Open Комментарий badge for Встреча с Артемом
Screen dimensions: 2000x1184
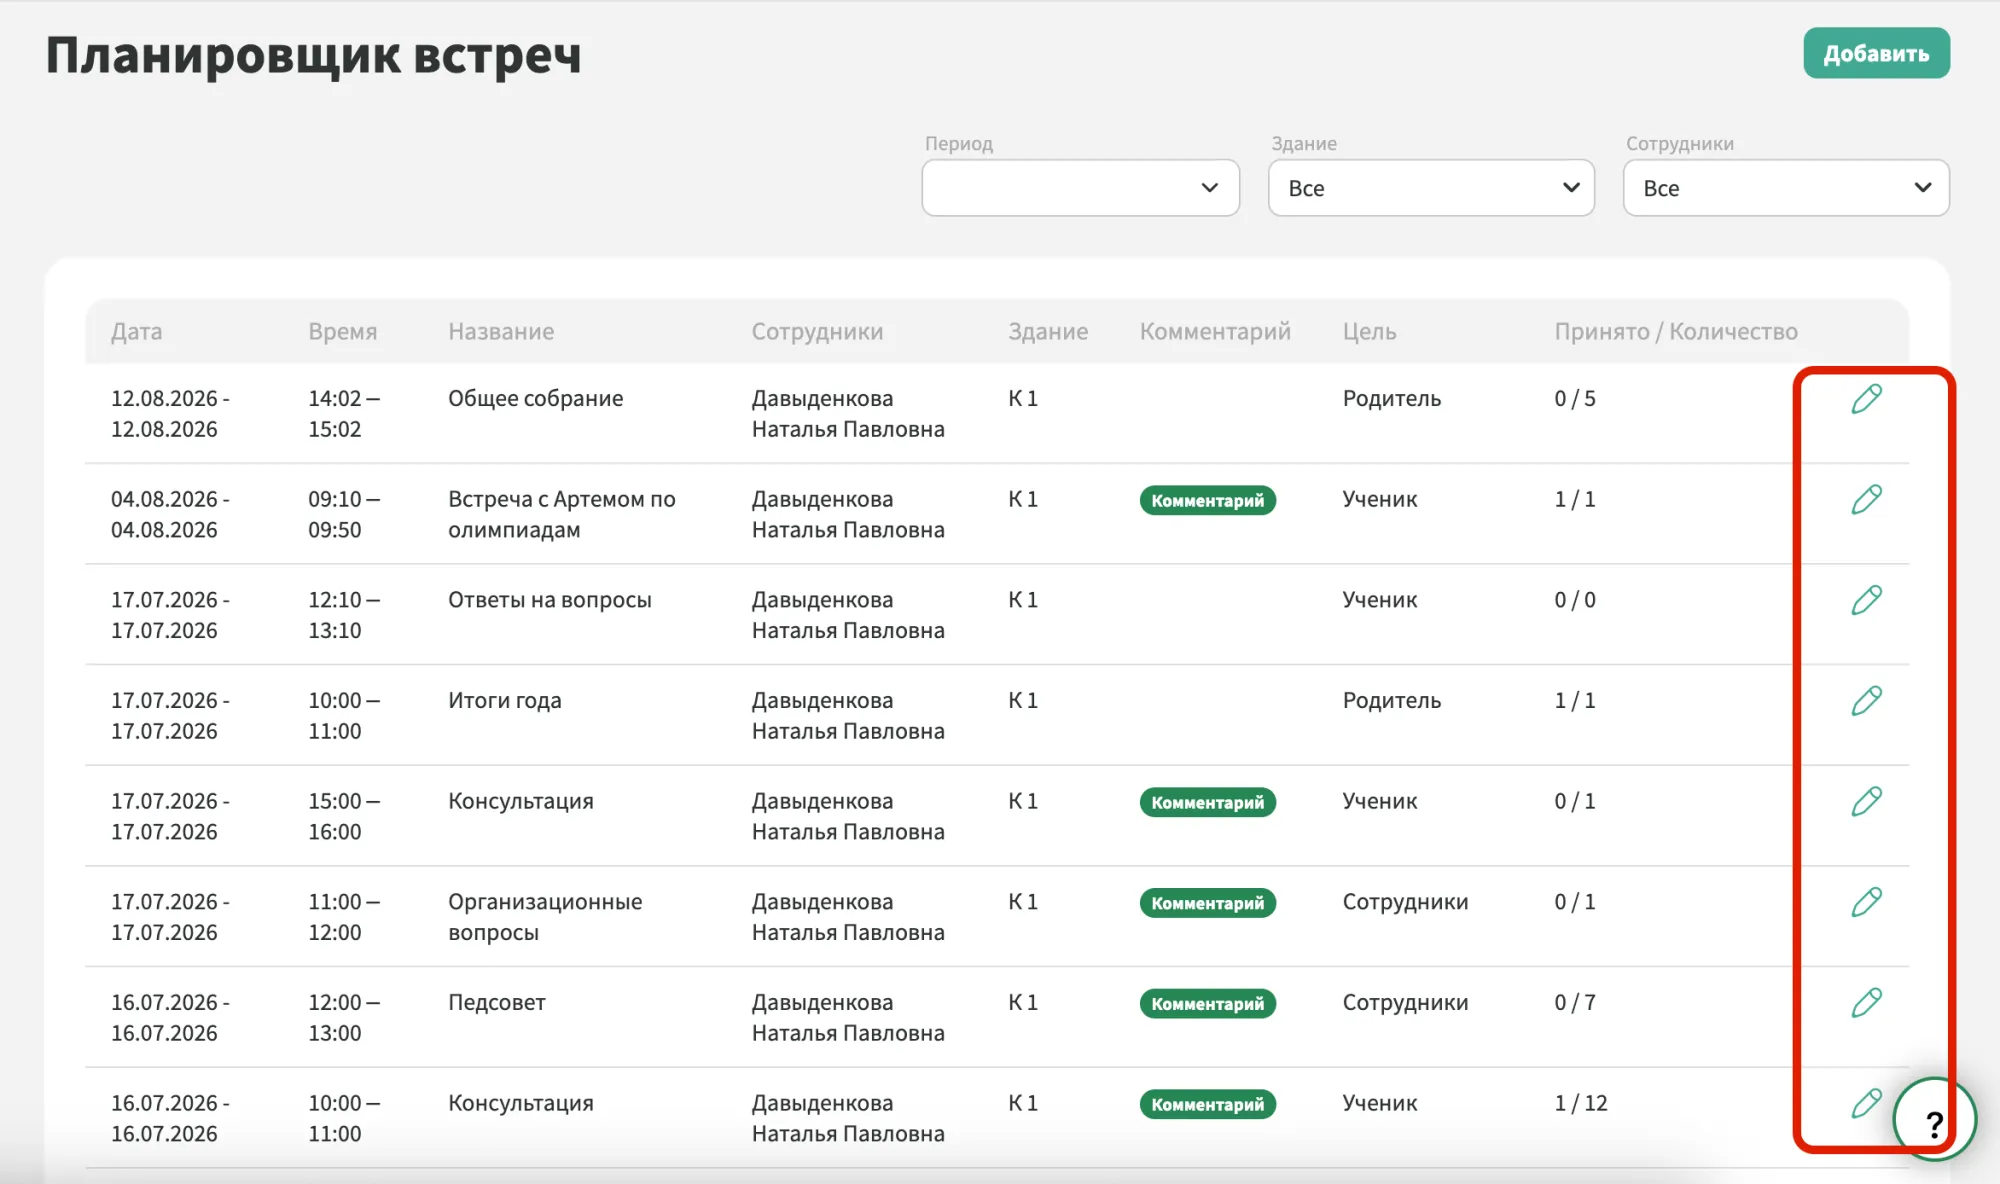click(x=1207, y=500)
